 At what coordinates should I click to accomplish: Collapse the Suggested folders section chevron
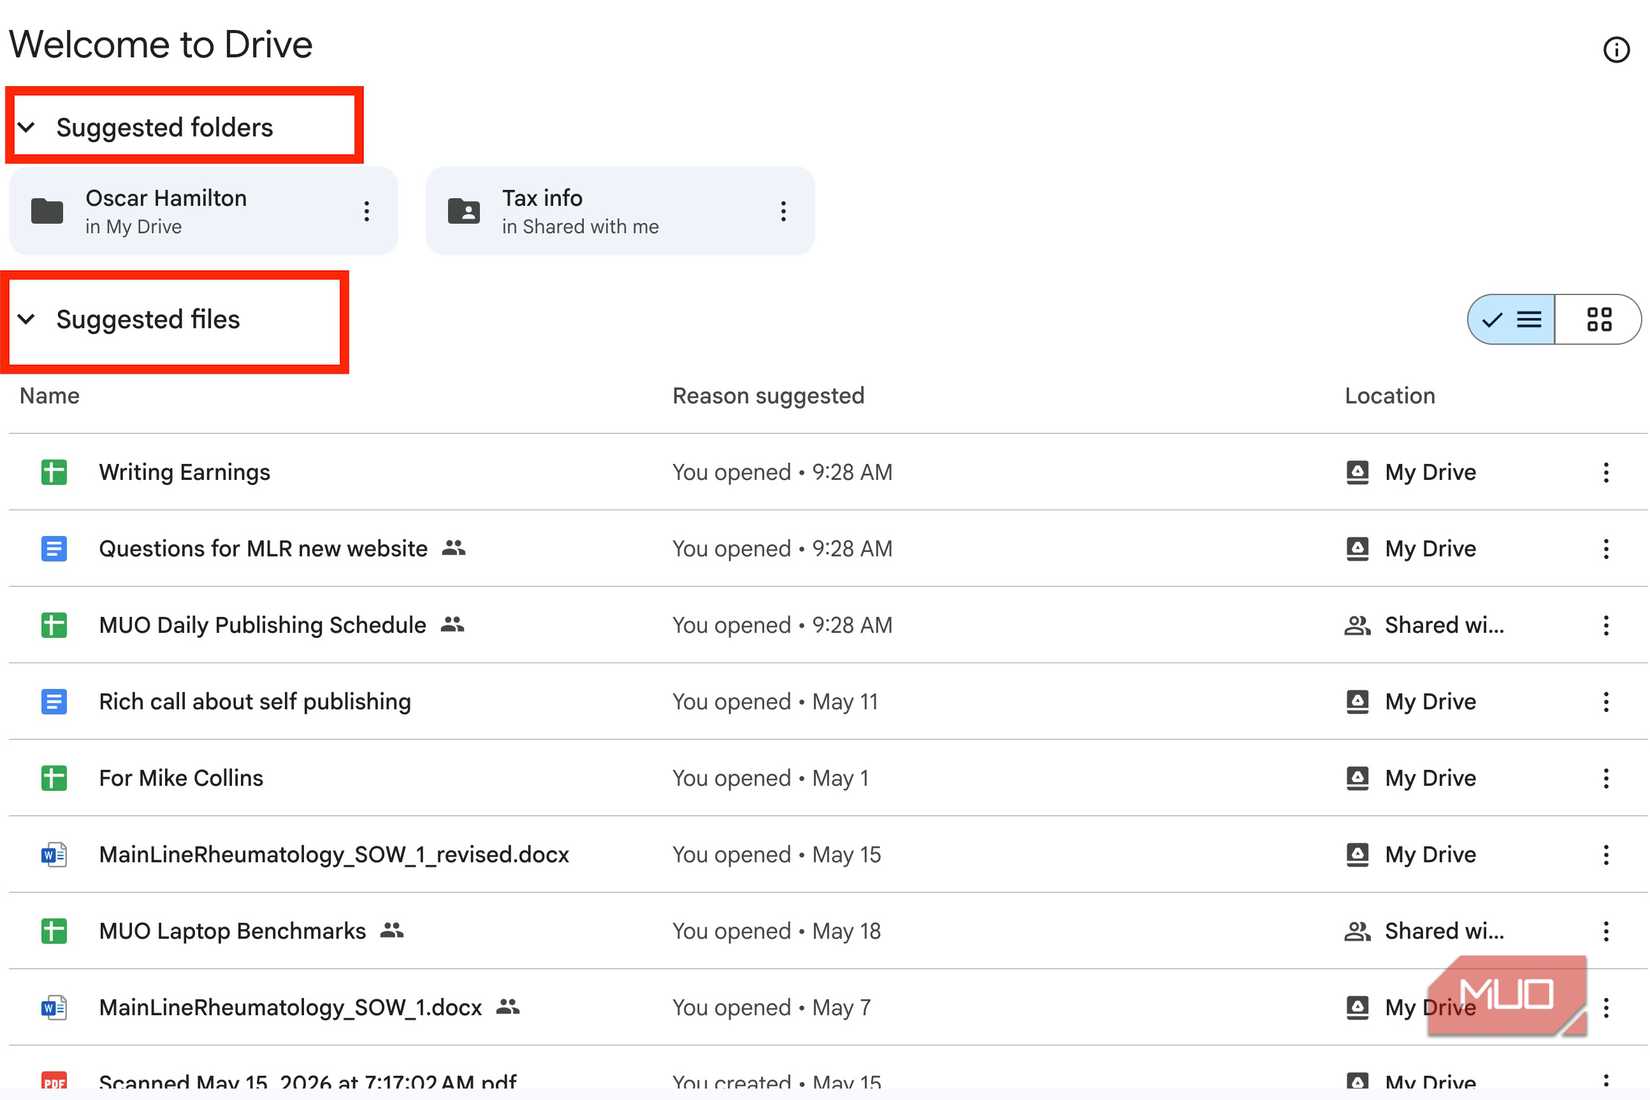coord(27,127)
